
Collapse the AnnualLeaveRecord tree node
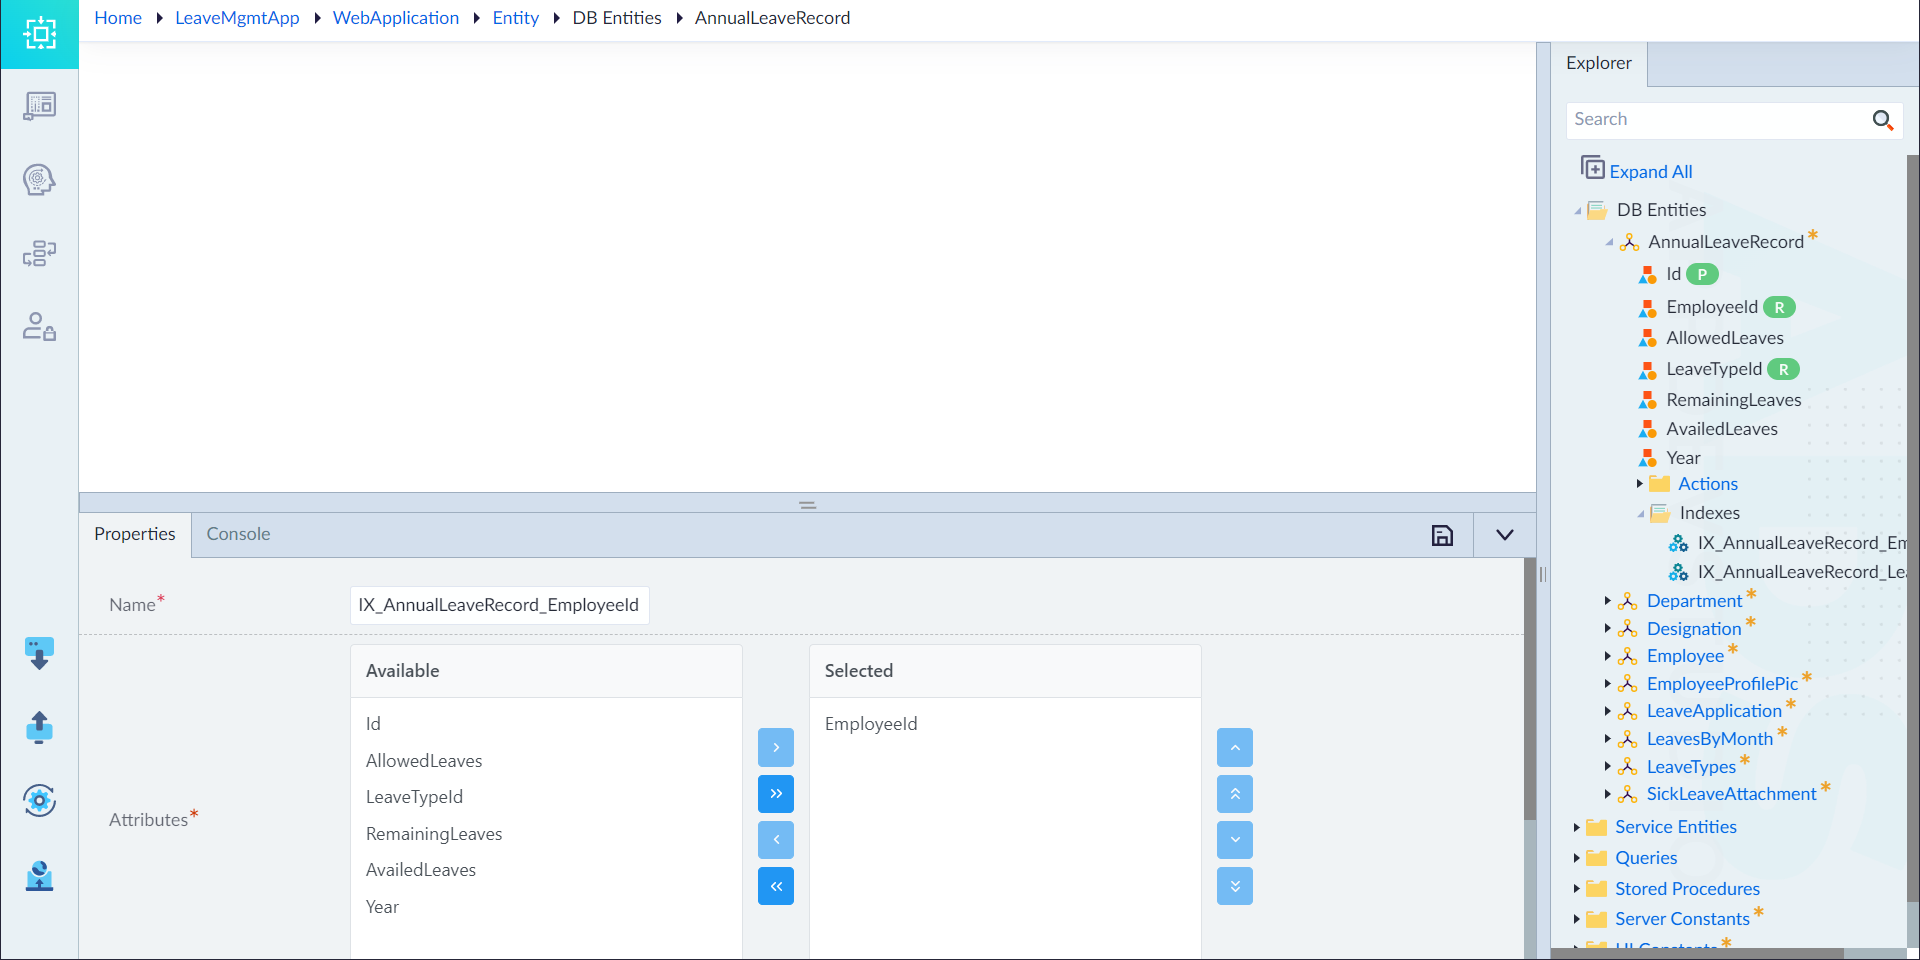click(1609, 243)
